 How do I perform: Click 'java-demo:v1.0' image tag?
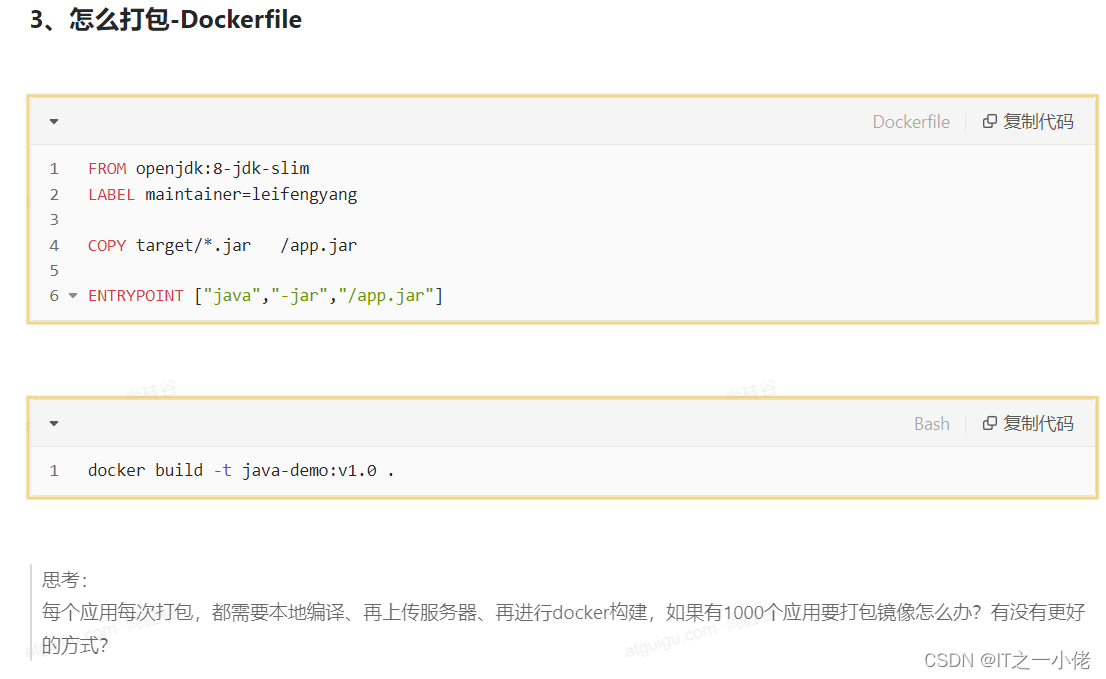(x=310, y=471)
